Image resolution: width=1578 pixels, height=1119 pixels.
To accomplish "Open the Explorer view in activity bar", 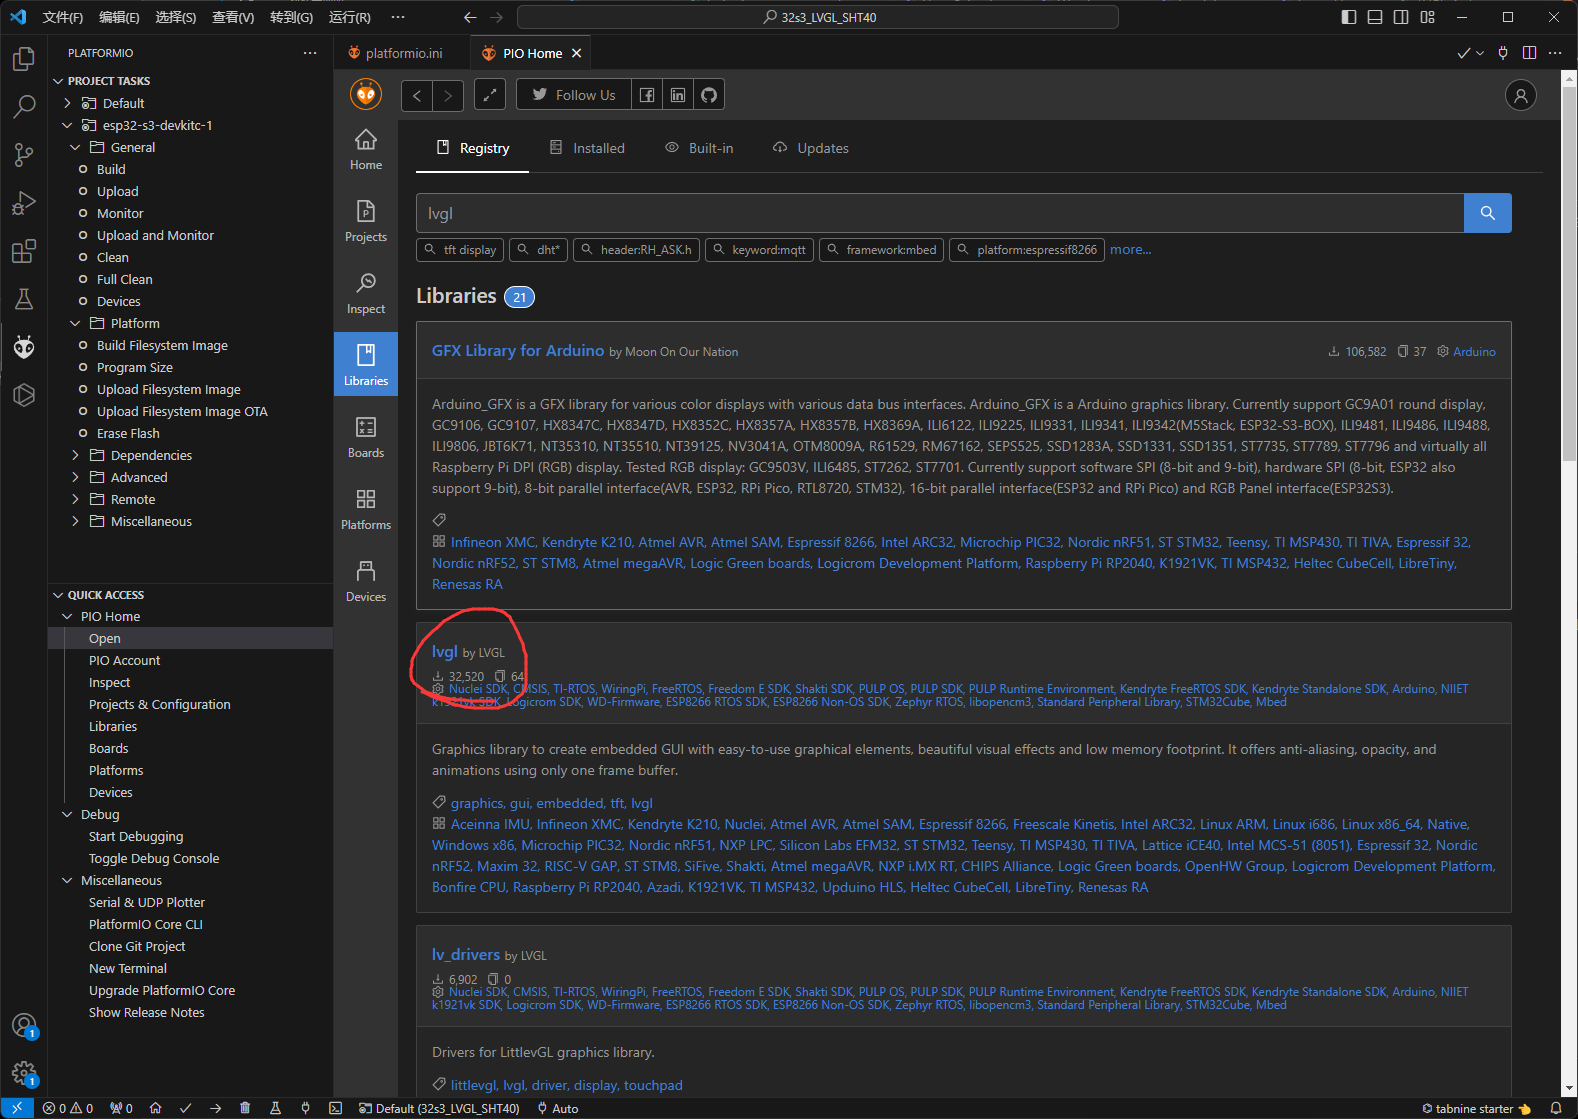I will click(x=24, y=59).
